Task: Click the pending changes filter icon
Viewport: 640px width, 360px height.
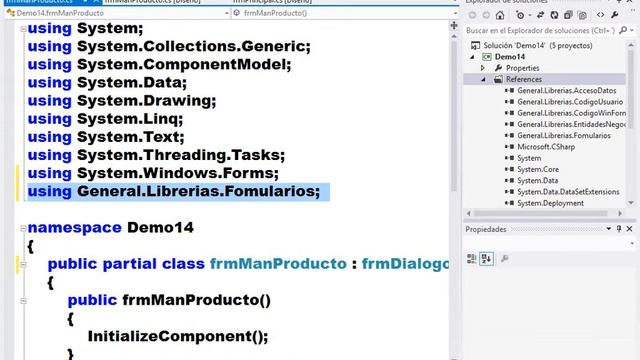Action: (x=520, y=16)
